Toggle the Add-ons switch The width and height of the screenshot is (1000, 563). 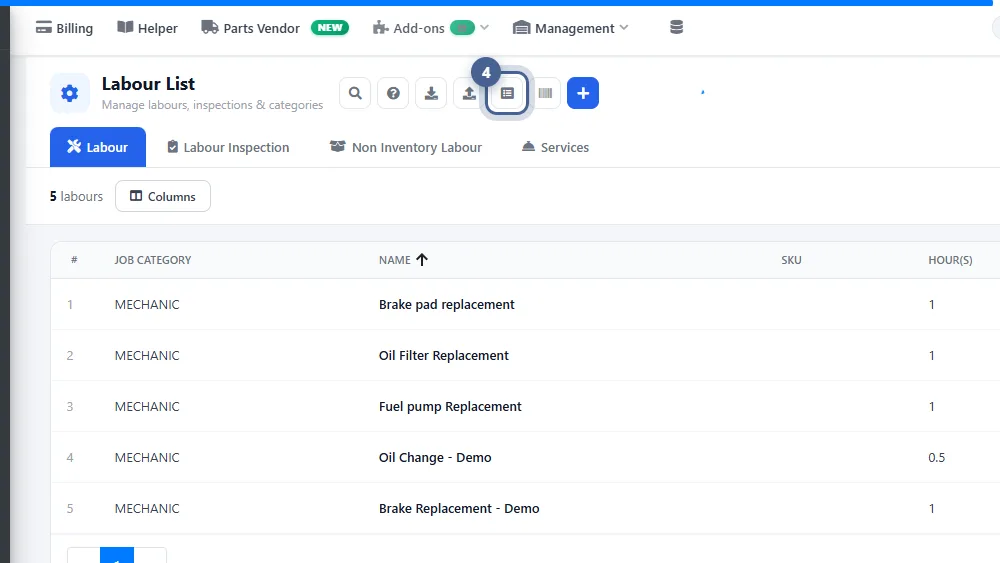pyautogui.click(x=462, y=27)
